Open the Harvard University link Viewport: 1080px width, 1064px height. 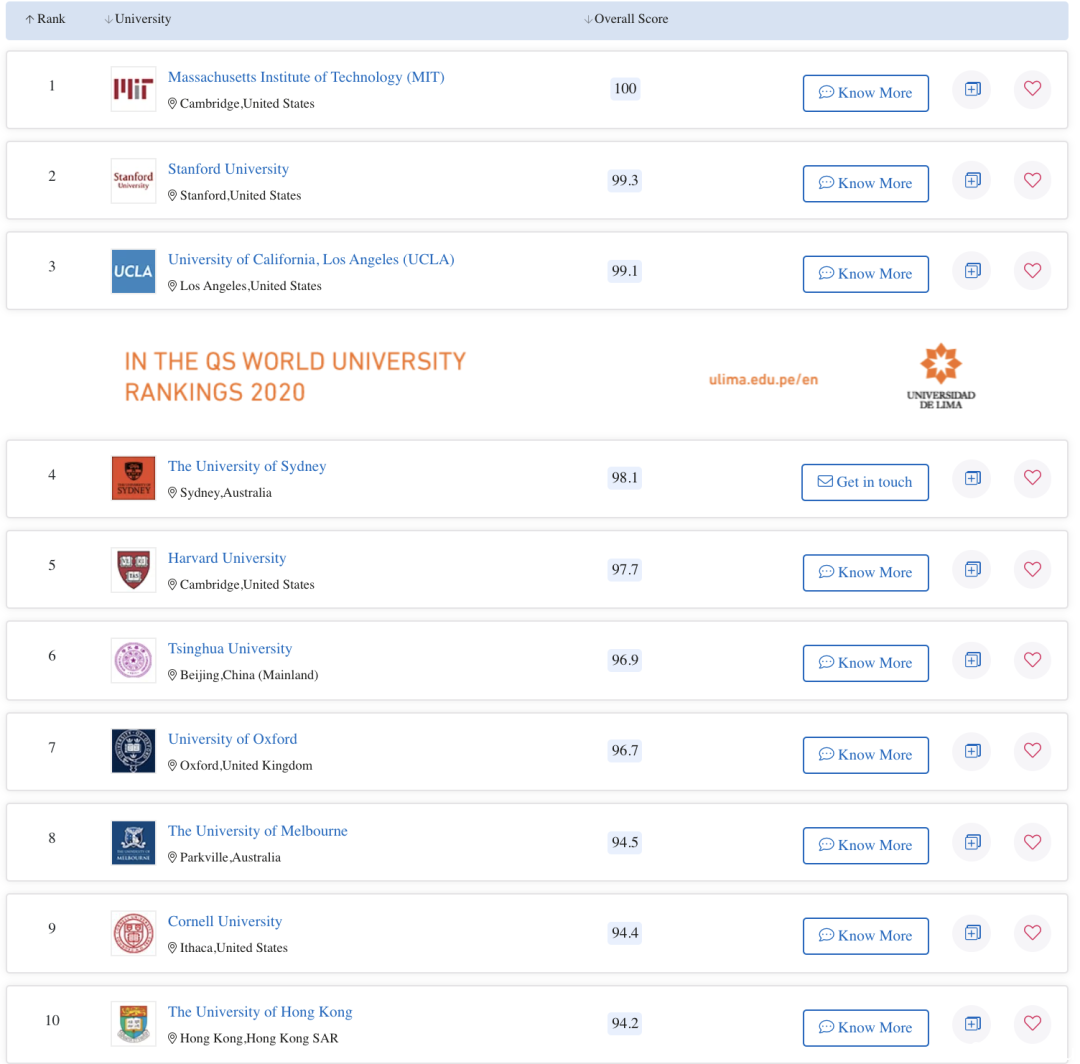click(227, 558)
